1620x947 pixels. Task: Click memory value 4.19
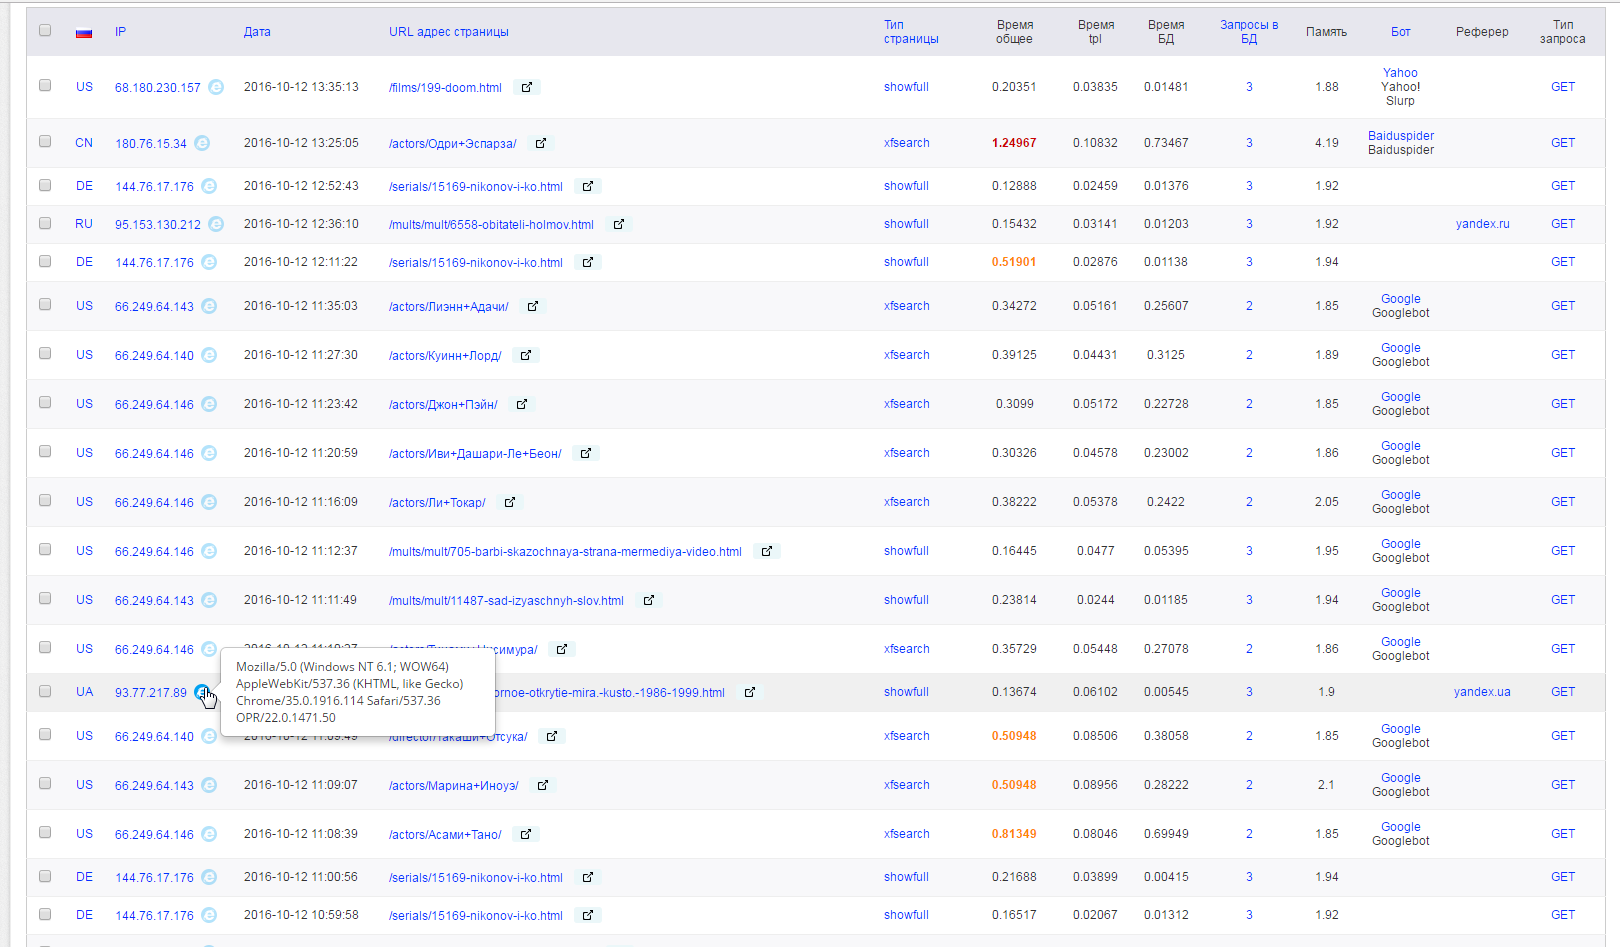[1326, 143]
